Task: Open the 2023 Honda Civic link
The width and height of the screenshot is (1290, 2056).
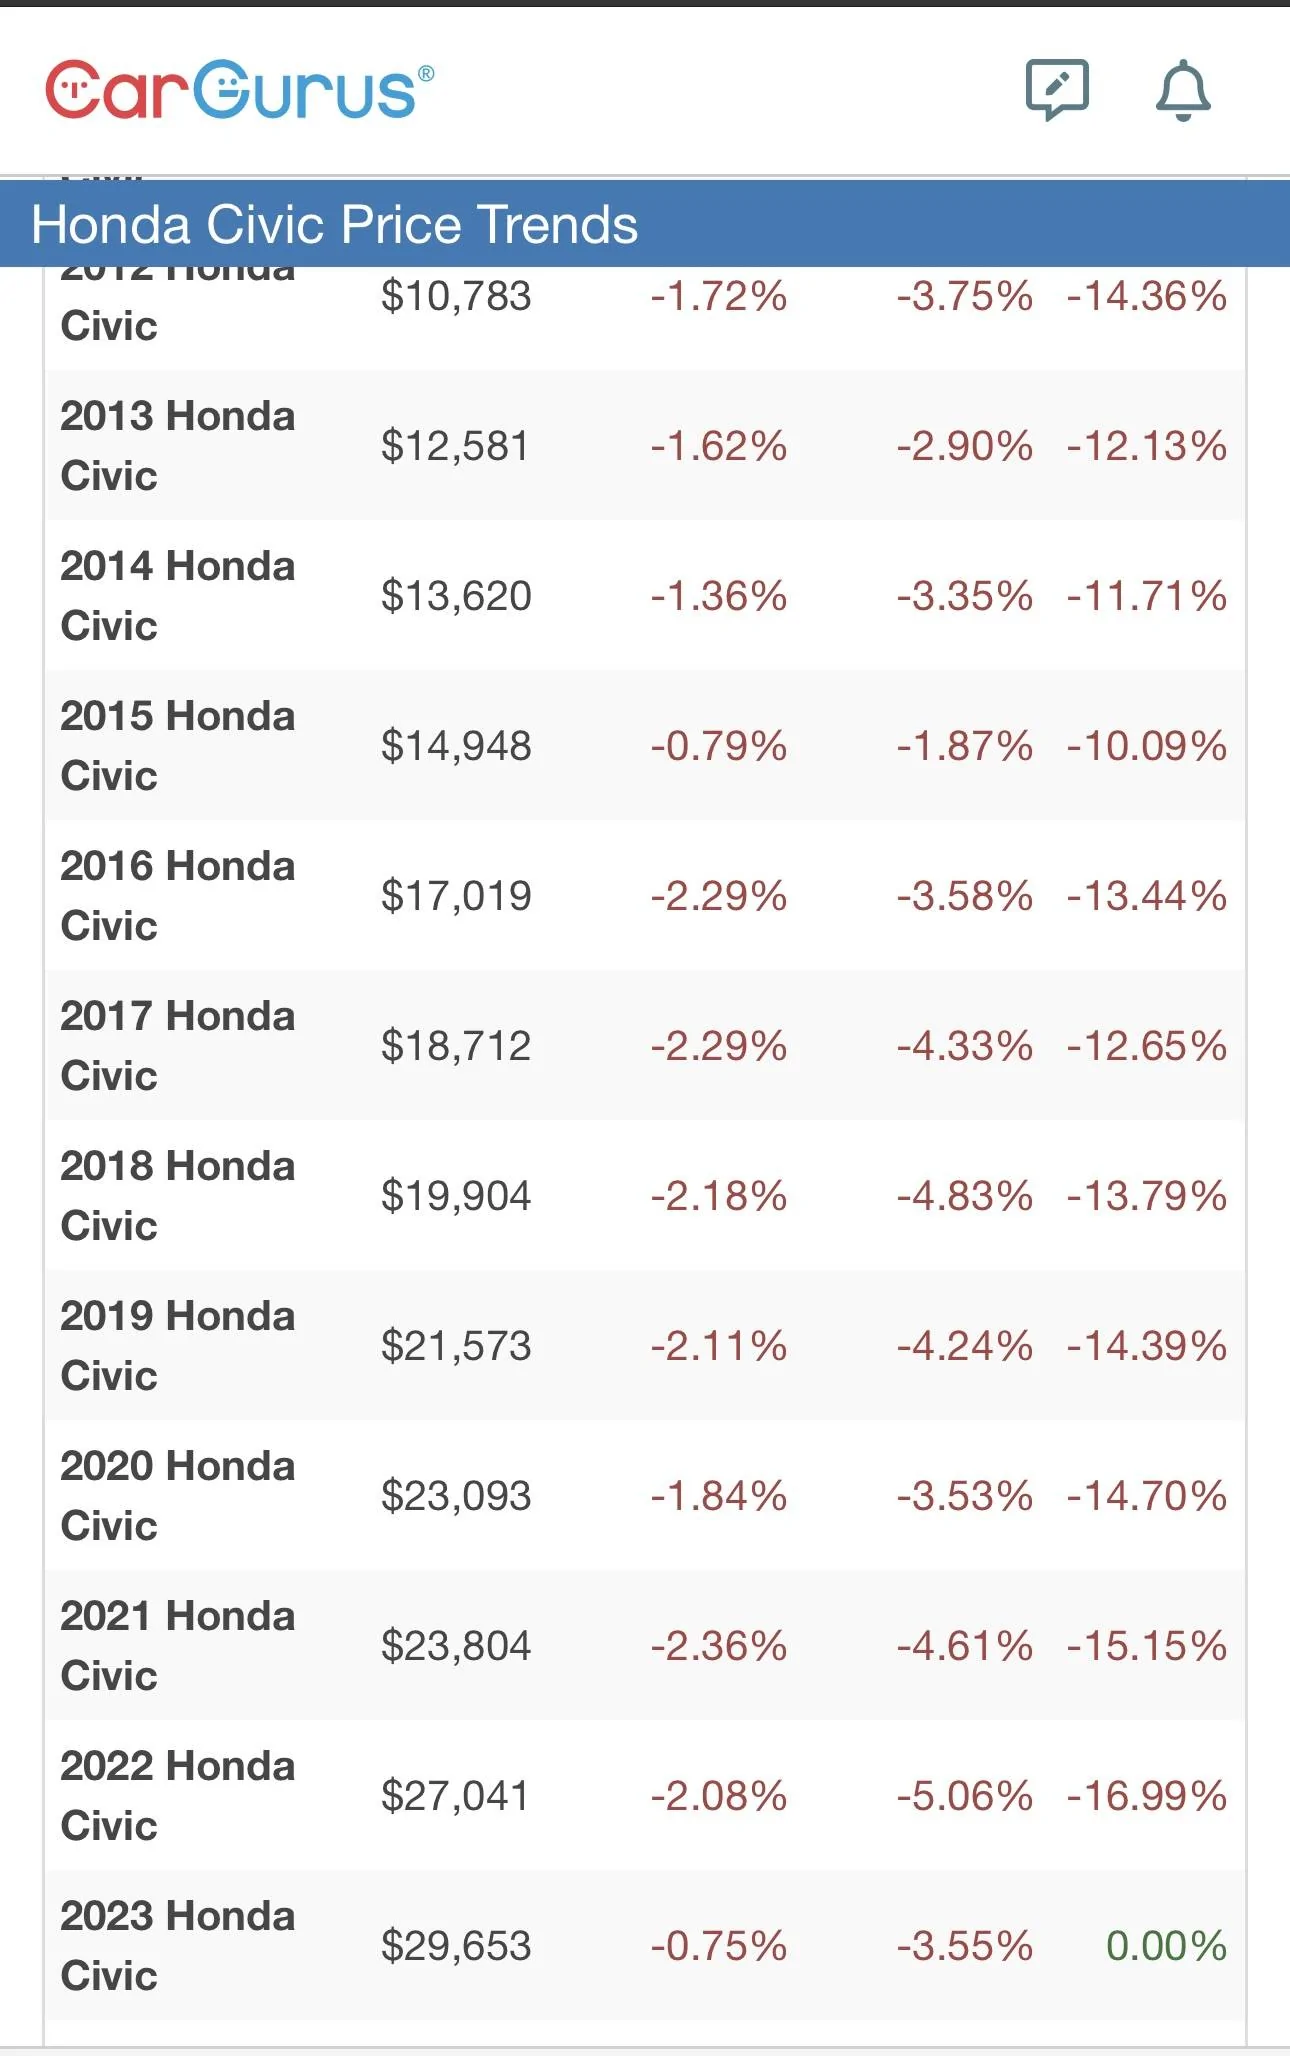Action: point(177,1945)
